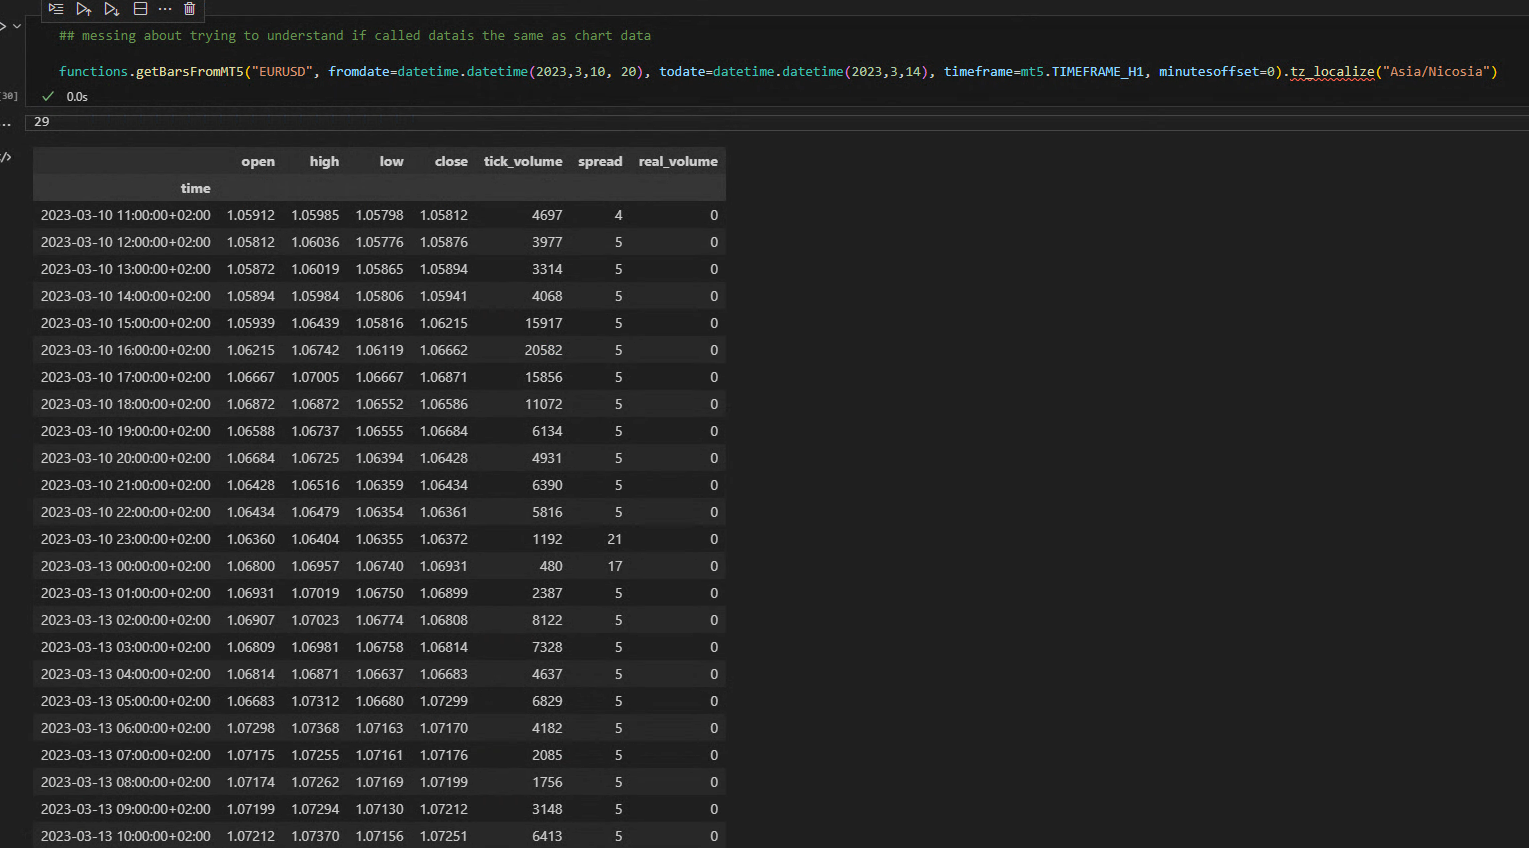
Task: Click the low column header
Action: tap(392, 161)
